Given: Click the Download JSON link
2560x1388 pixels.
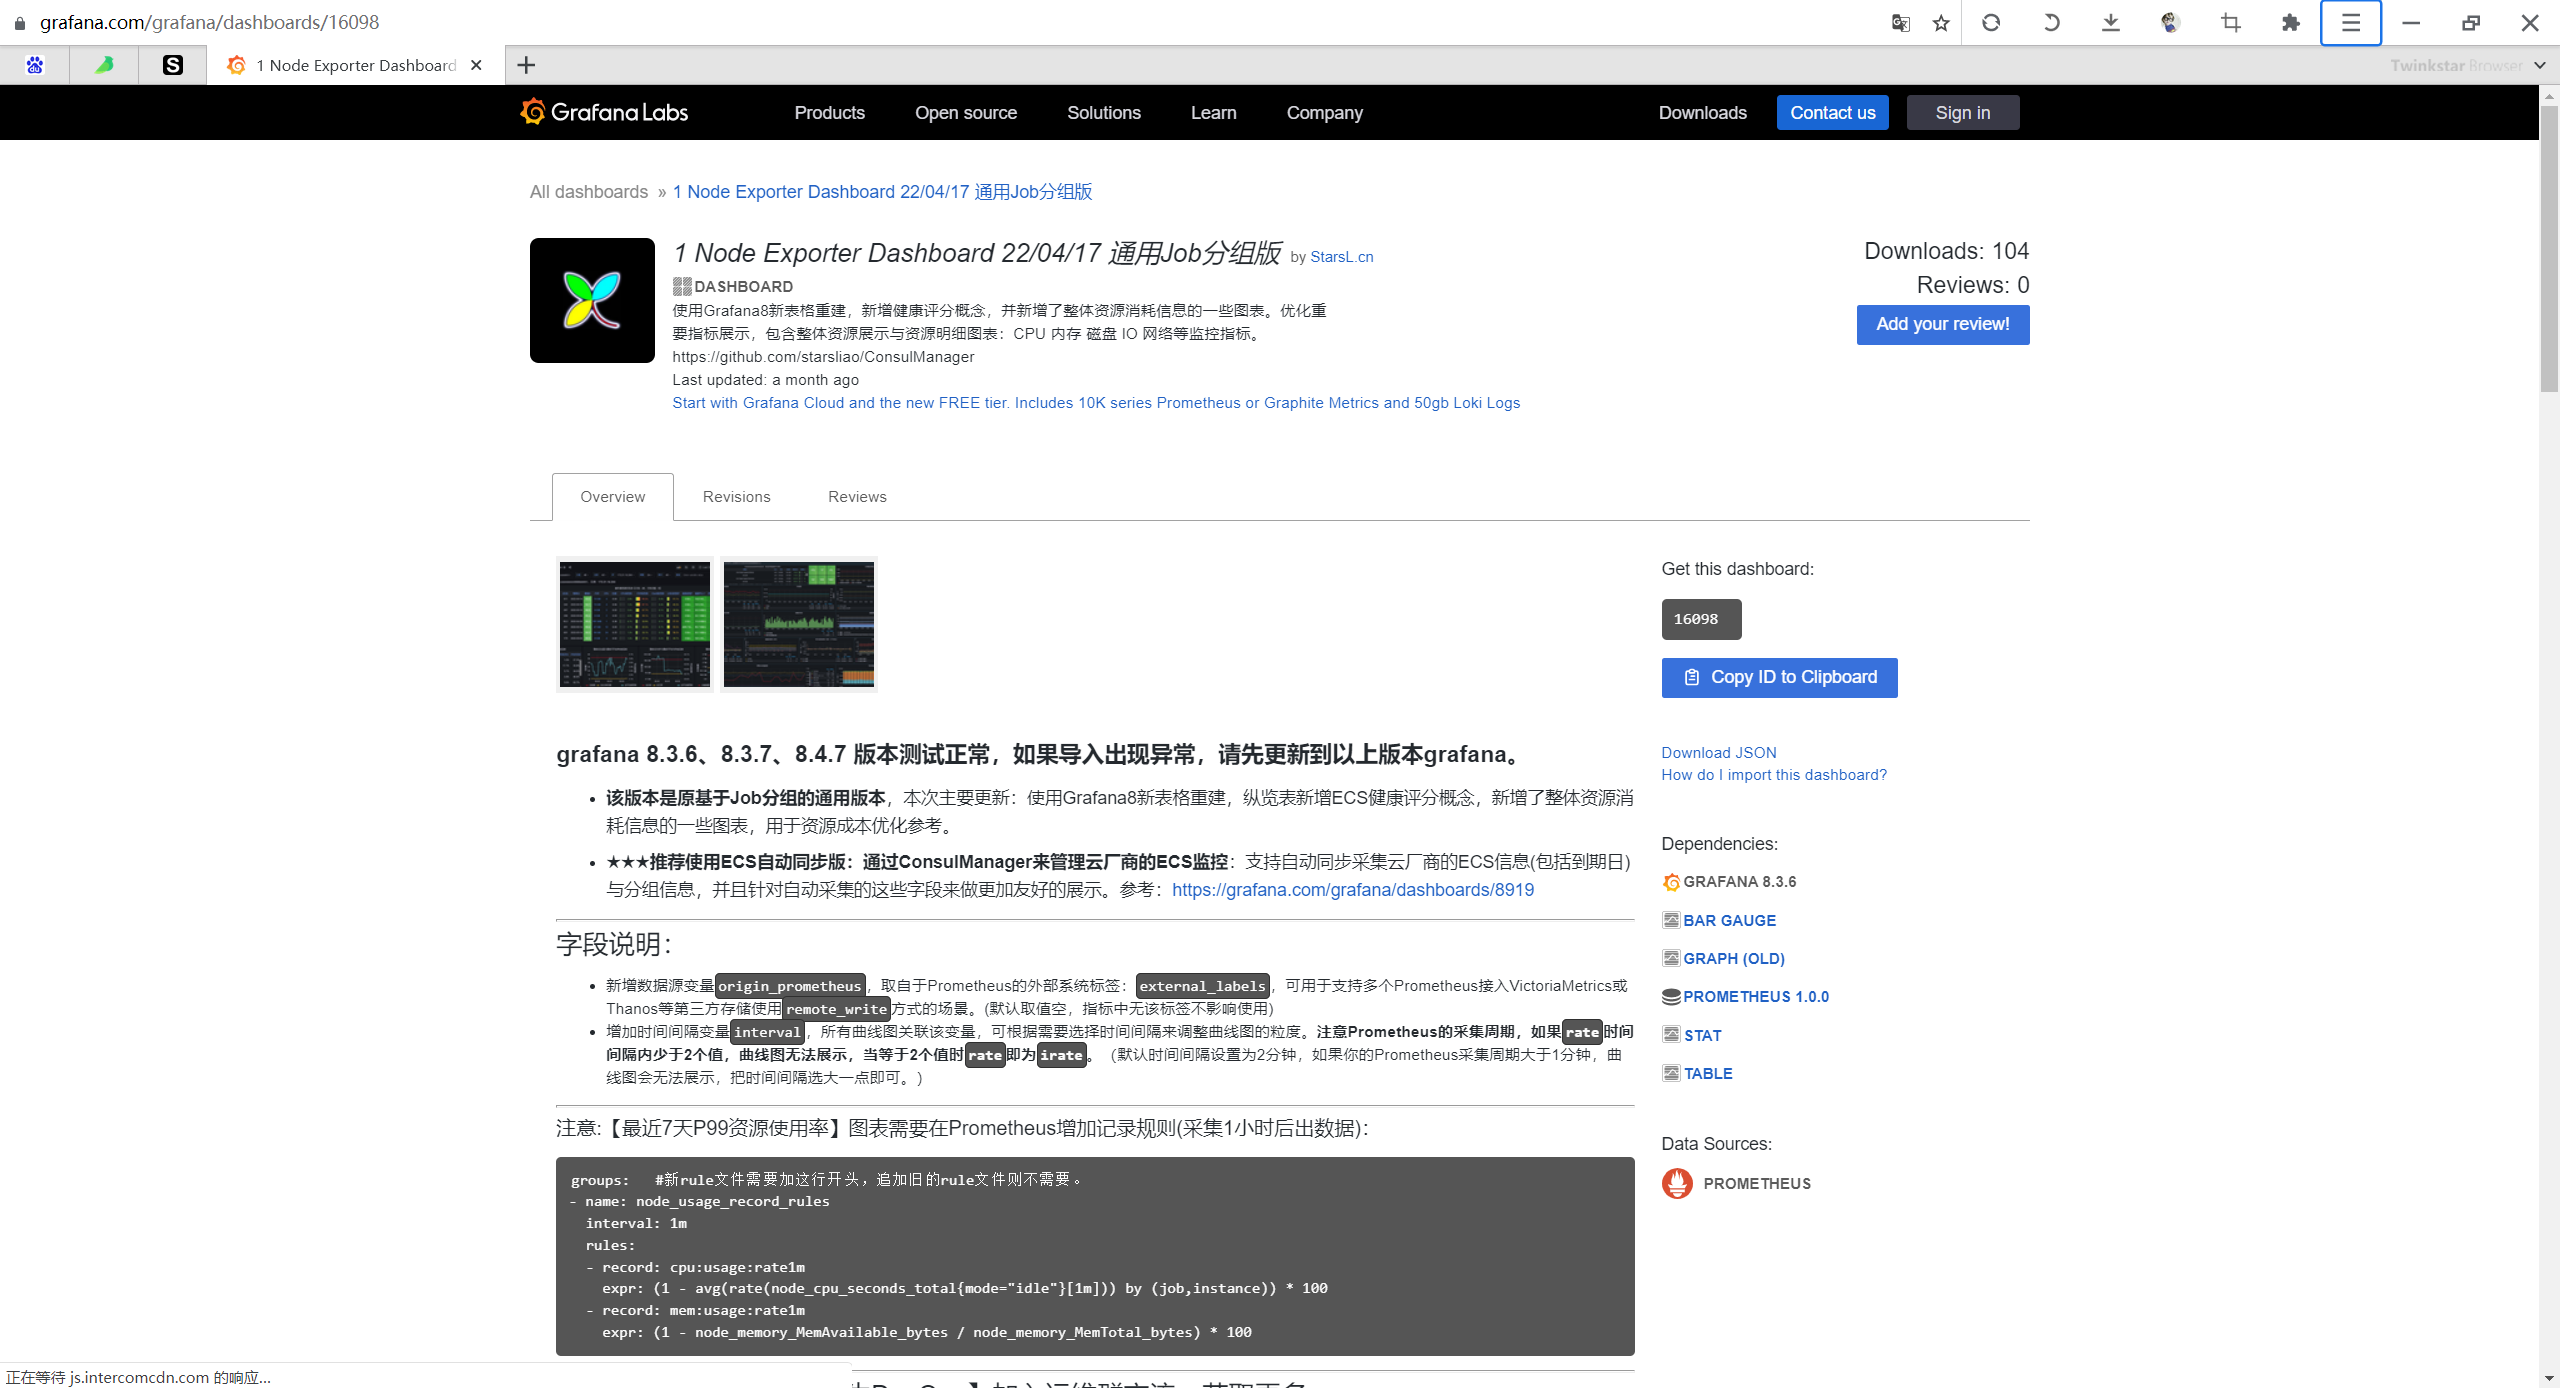Looking at the screenshot, I should coord(1719,753).
